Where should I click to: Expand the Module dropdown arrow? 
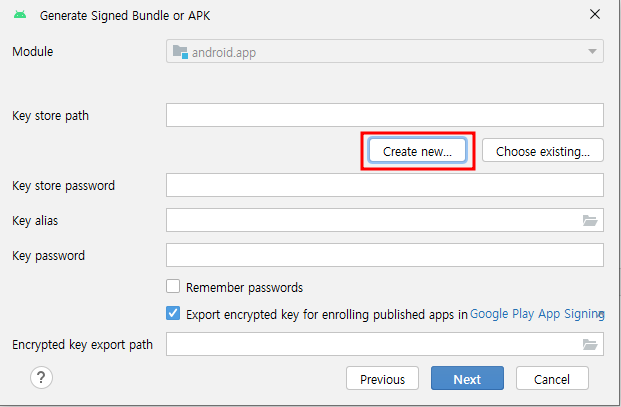tap(592, 51)
